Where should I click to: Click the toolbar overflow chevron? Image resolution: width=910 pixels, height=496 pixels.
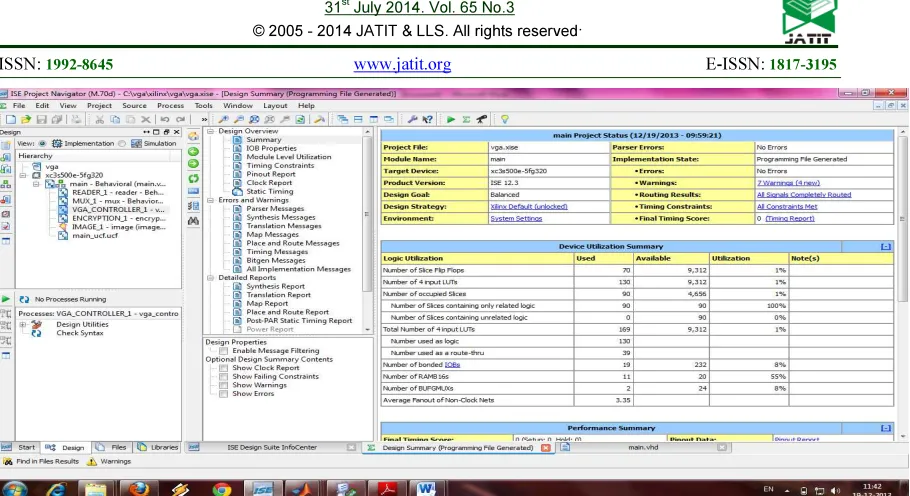(x=204, y=120)
